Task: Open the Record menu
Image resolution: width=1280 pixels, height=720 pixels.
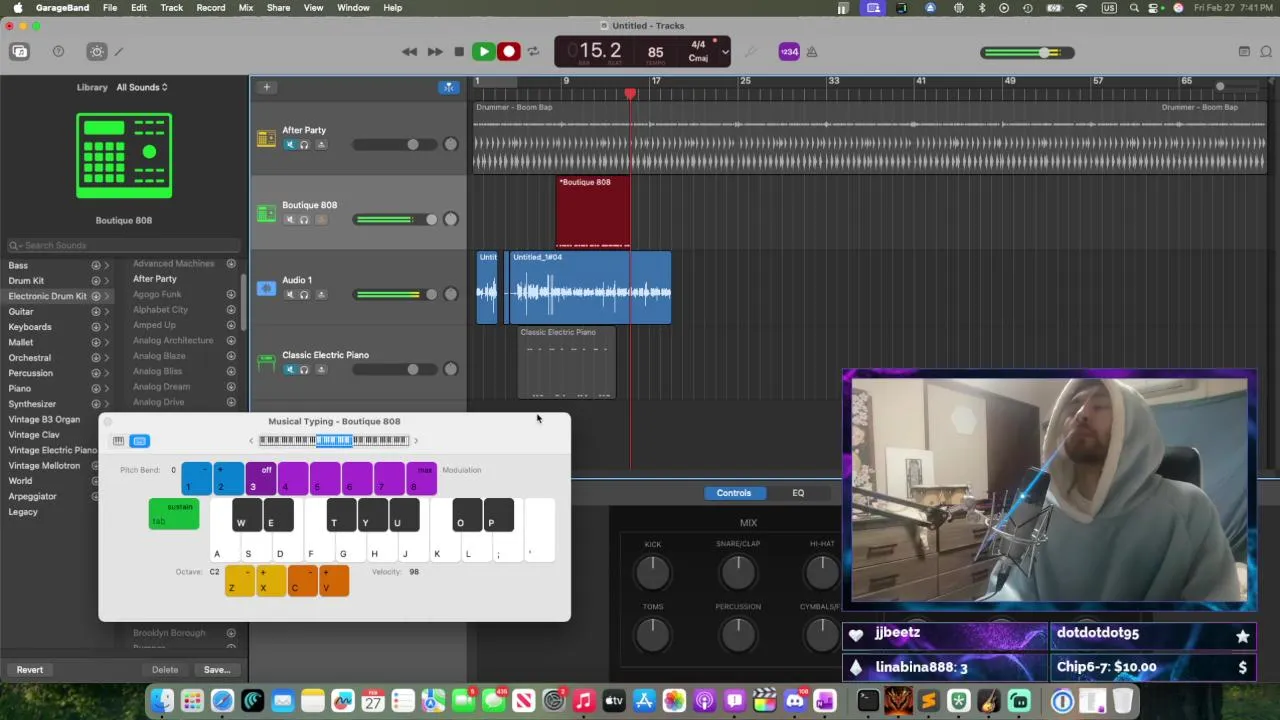Action: click(x=211, y=8)
